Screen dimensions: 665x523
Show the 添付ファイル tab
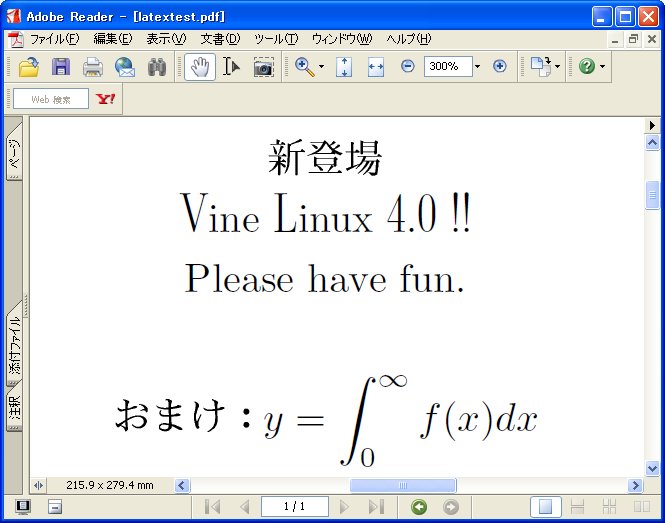[x=14, y=344]
